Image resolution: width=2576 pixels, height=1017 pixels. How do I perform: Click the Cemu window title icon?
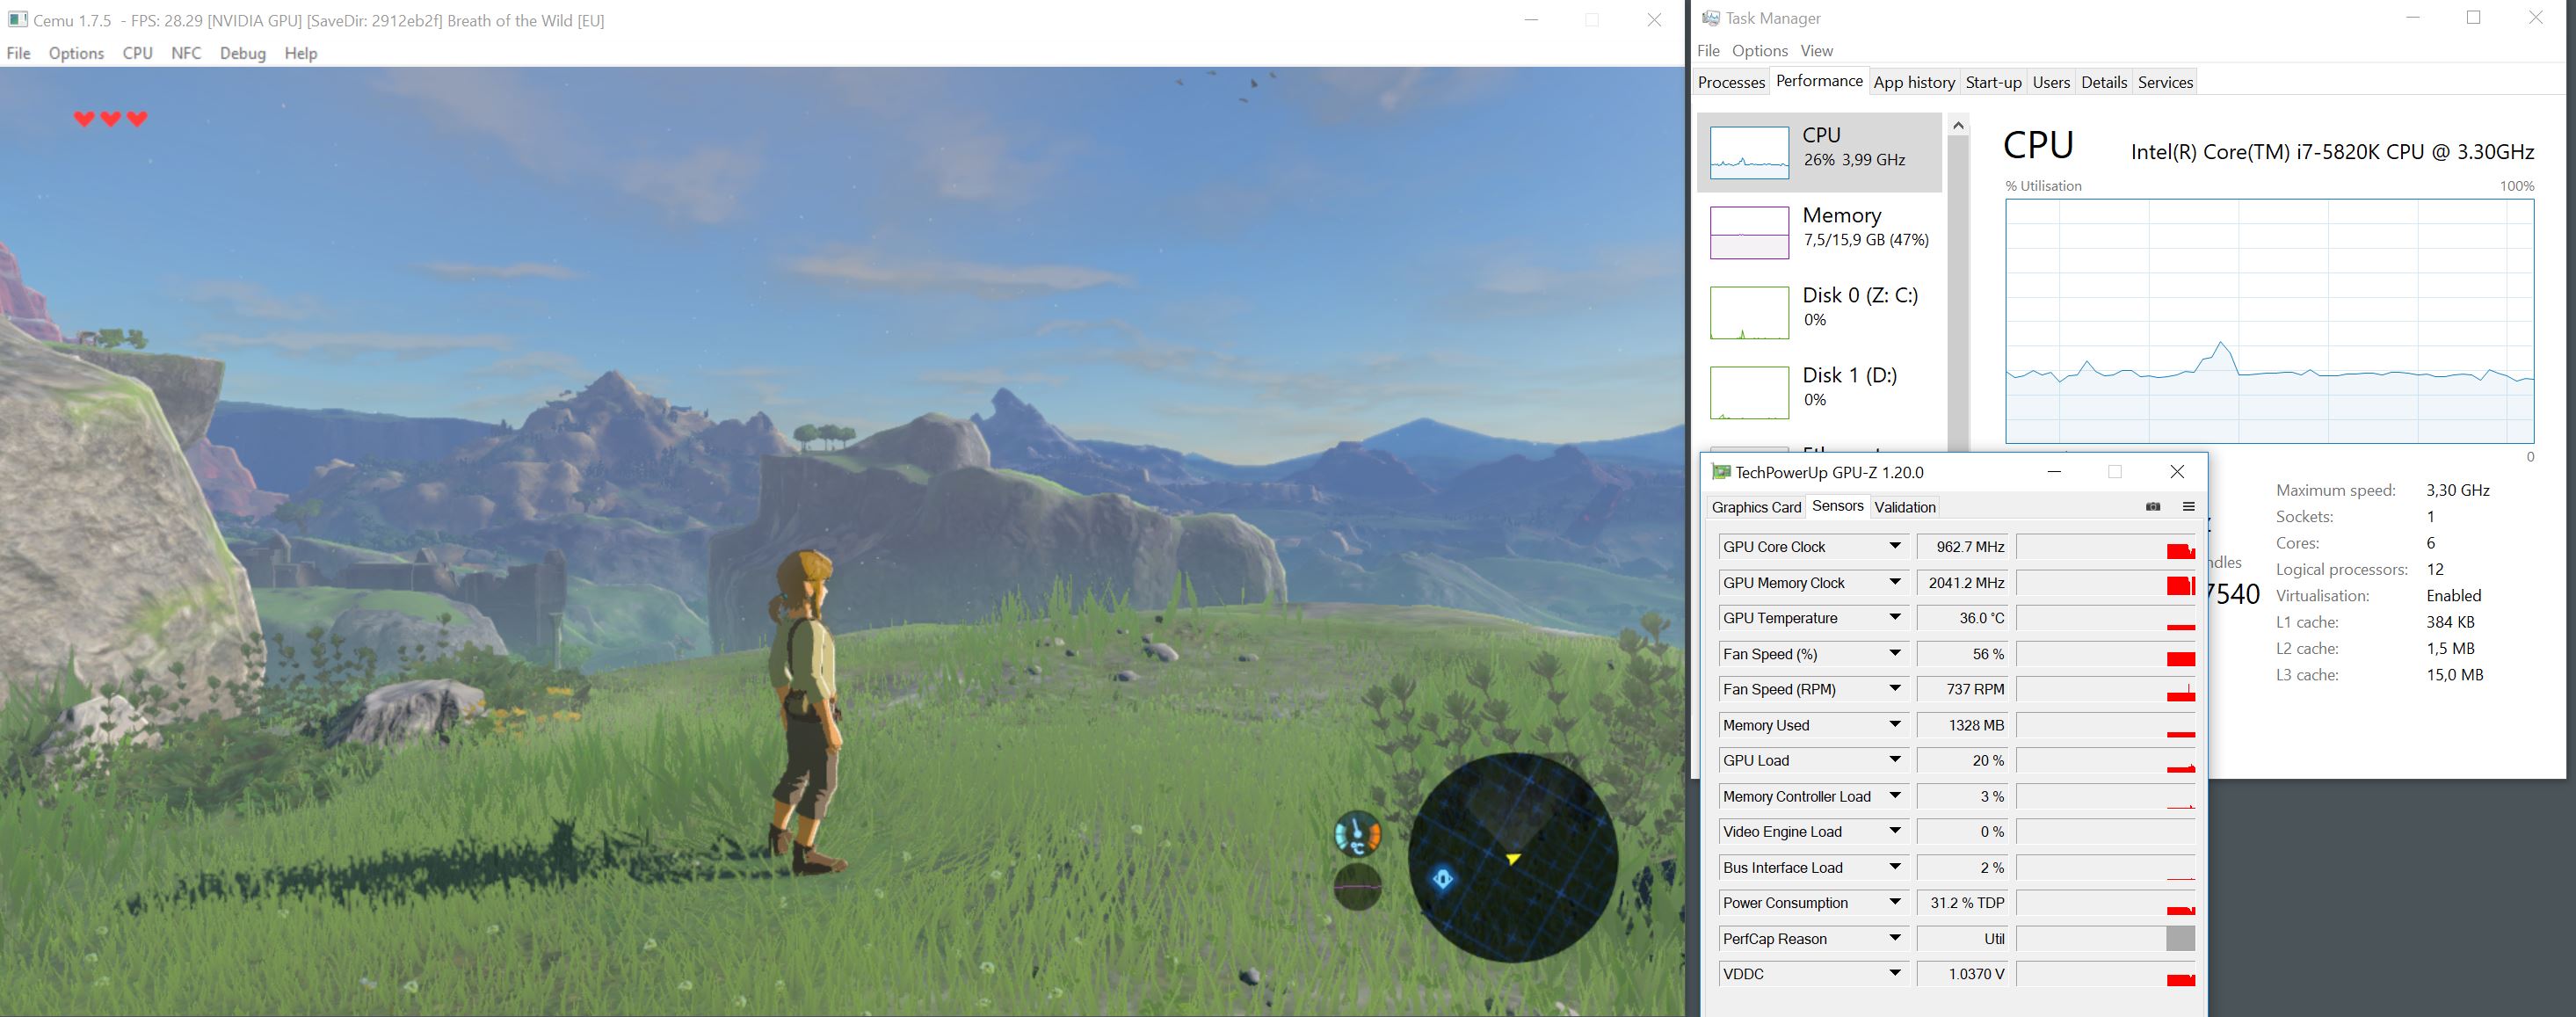[17, 20]
